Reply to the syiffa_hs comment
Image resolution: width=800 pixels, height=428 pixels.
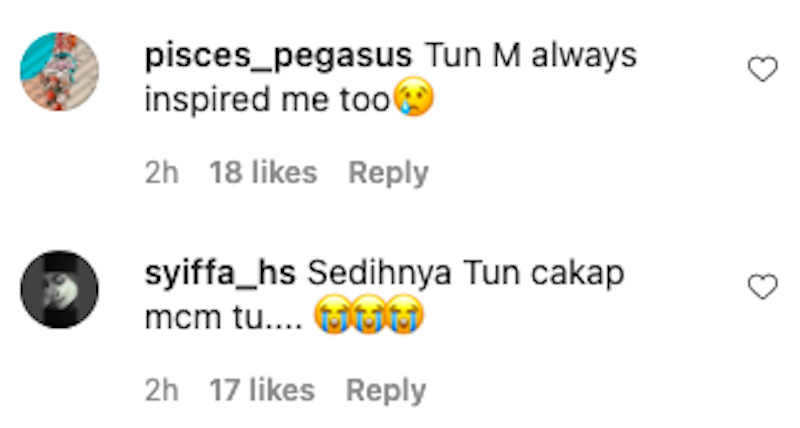[386, 390]
